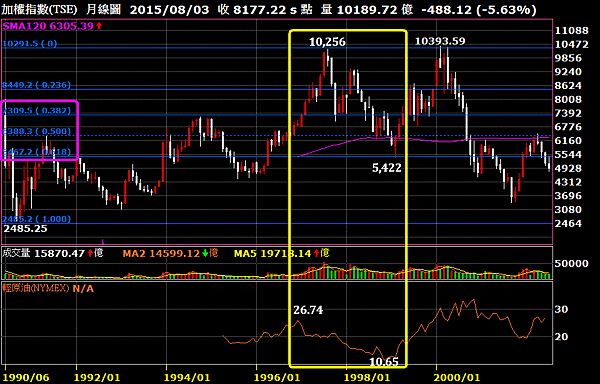Screen dimensions: 600x384
Task: Click price axis value 5544
Action: pos(568,155)
